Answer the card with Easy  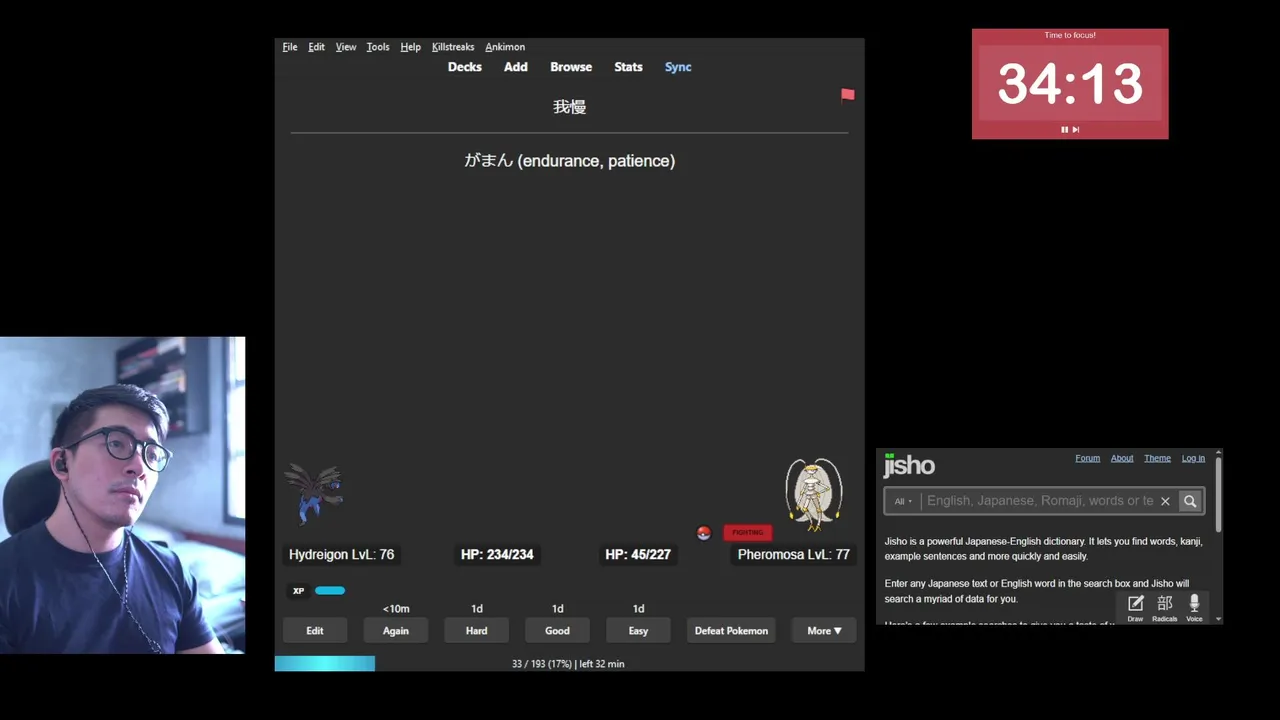[639, 631]
